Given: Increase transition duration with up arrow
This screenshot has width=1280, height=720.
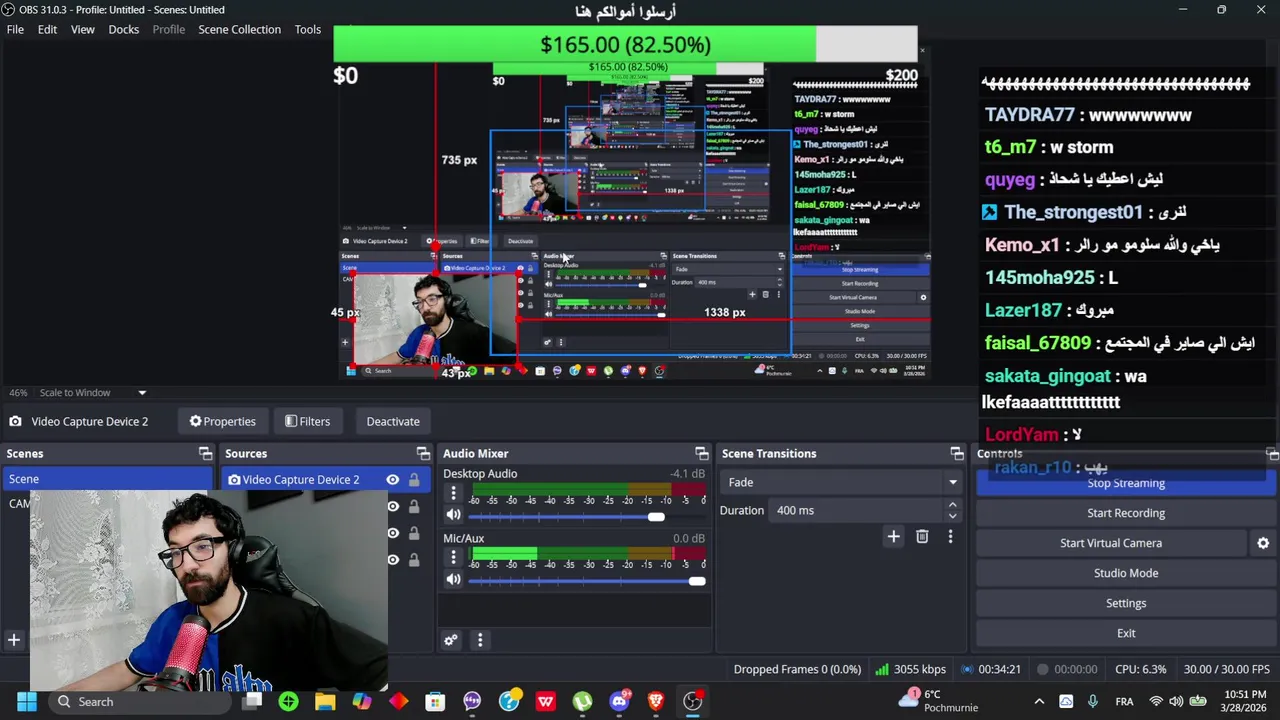Looking at the screenshot, I should point(952,505).
